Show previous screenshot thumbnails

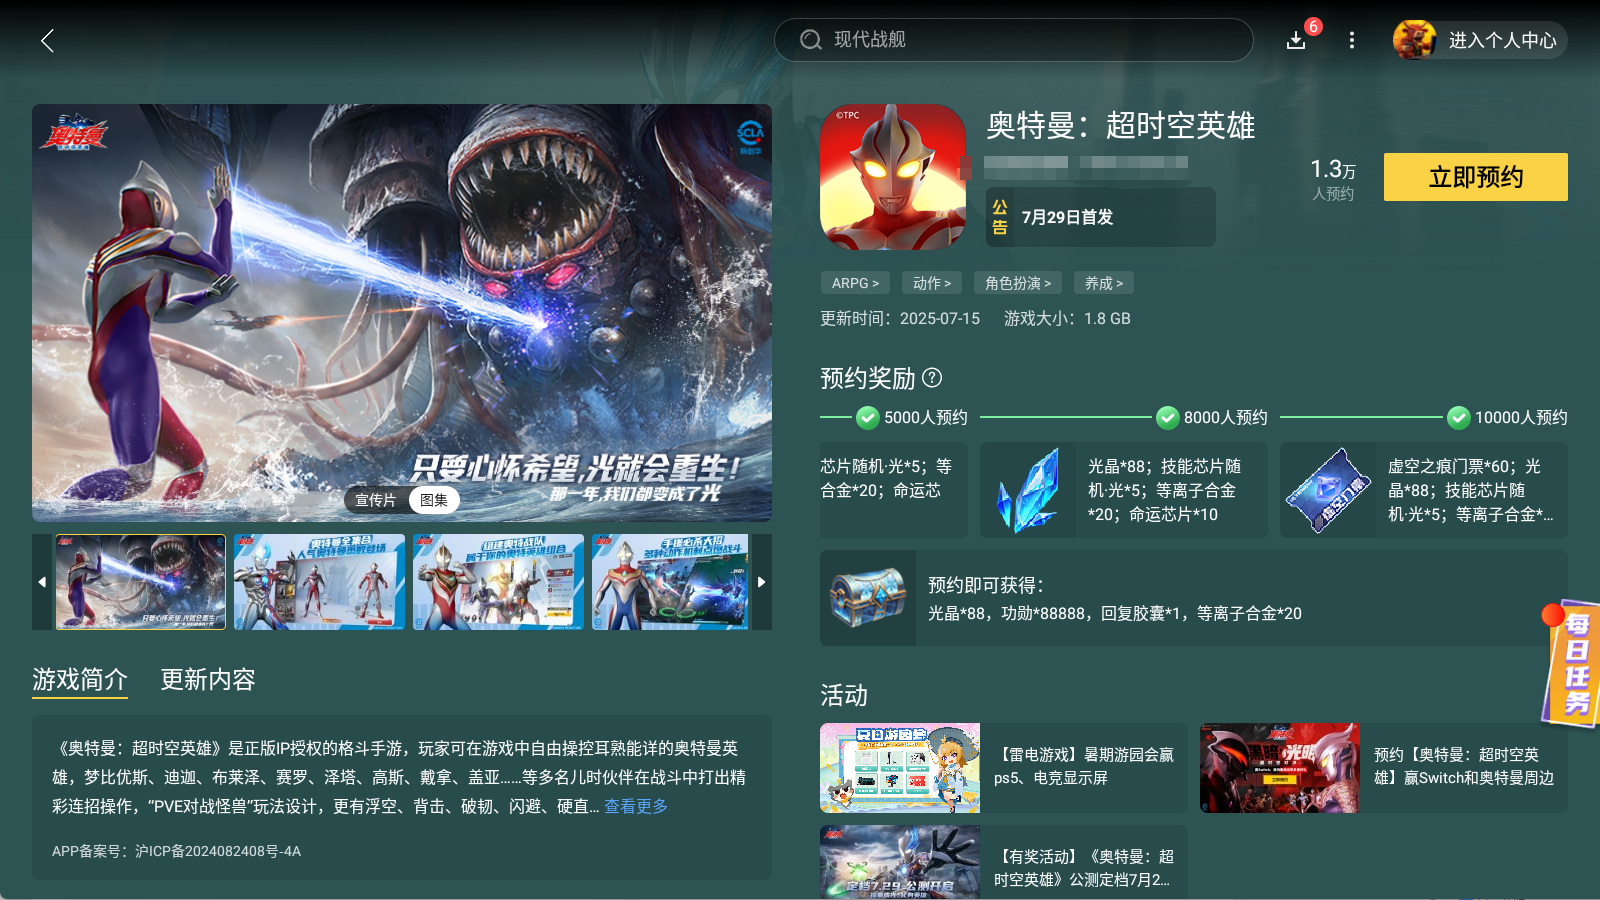(x=42, y=582)
